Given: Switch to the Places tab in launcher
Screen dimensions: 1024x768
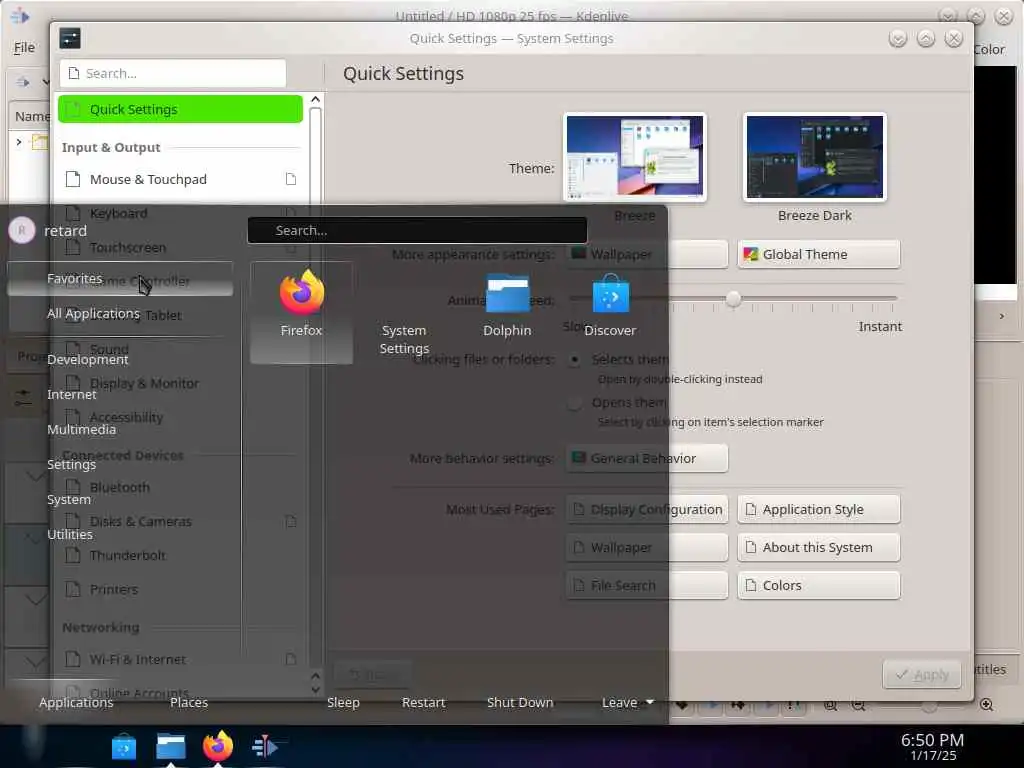Looking at the screenshot, I should [189, 703].
